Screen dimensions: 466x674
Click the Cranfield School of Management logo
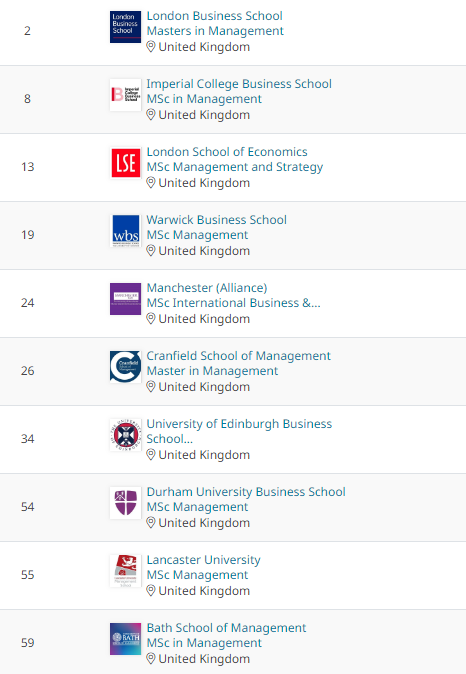pos(125,367)
